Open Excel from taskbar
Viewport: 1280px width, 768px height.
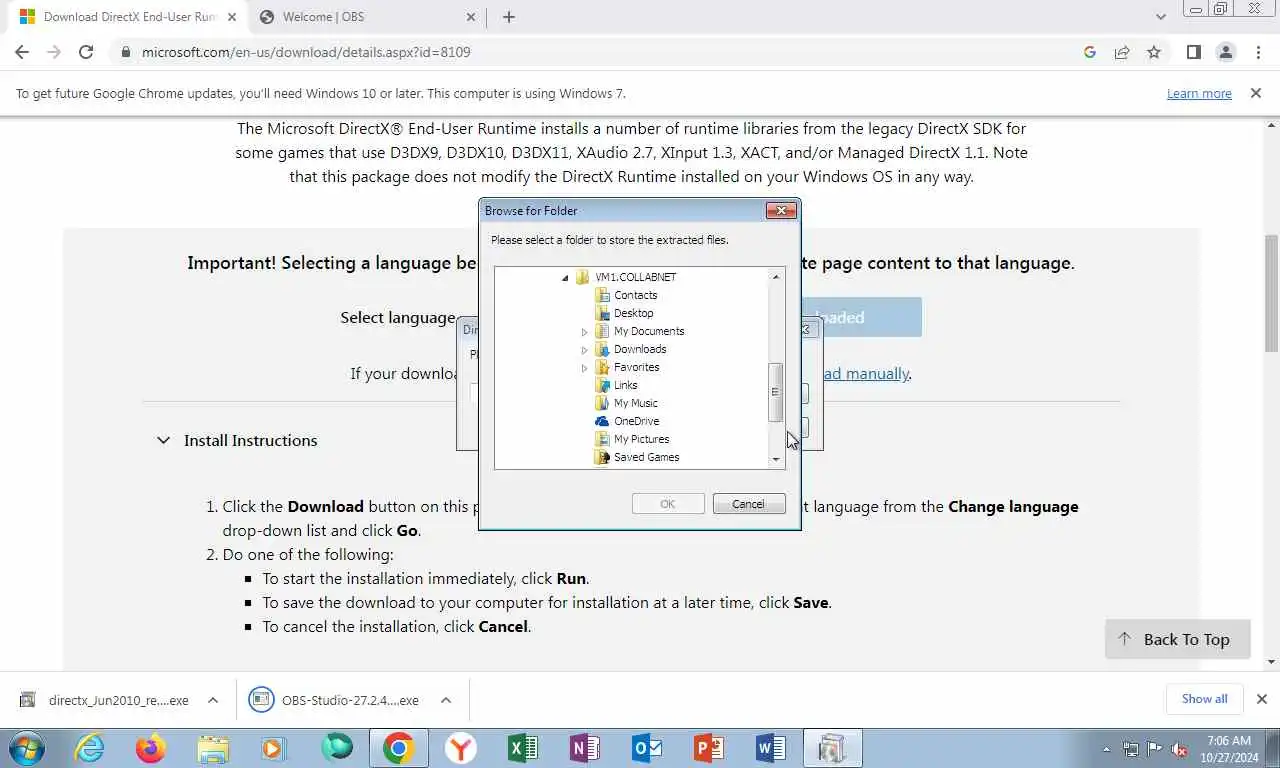523,748
